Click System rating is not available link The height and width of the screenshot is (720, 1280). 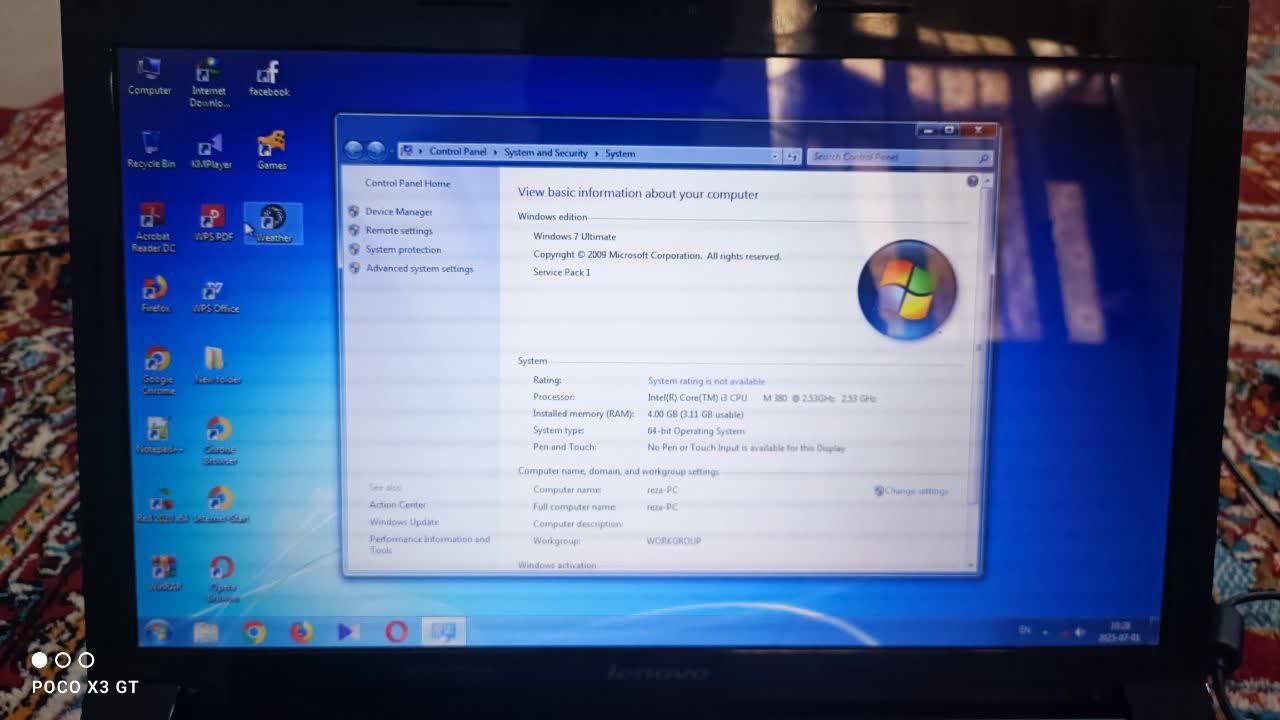706,381
